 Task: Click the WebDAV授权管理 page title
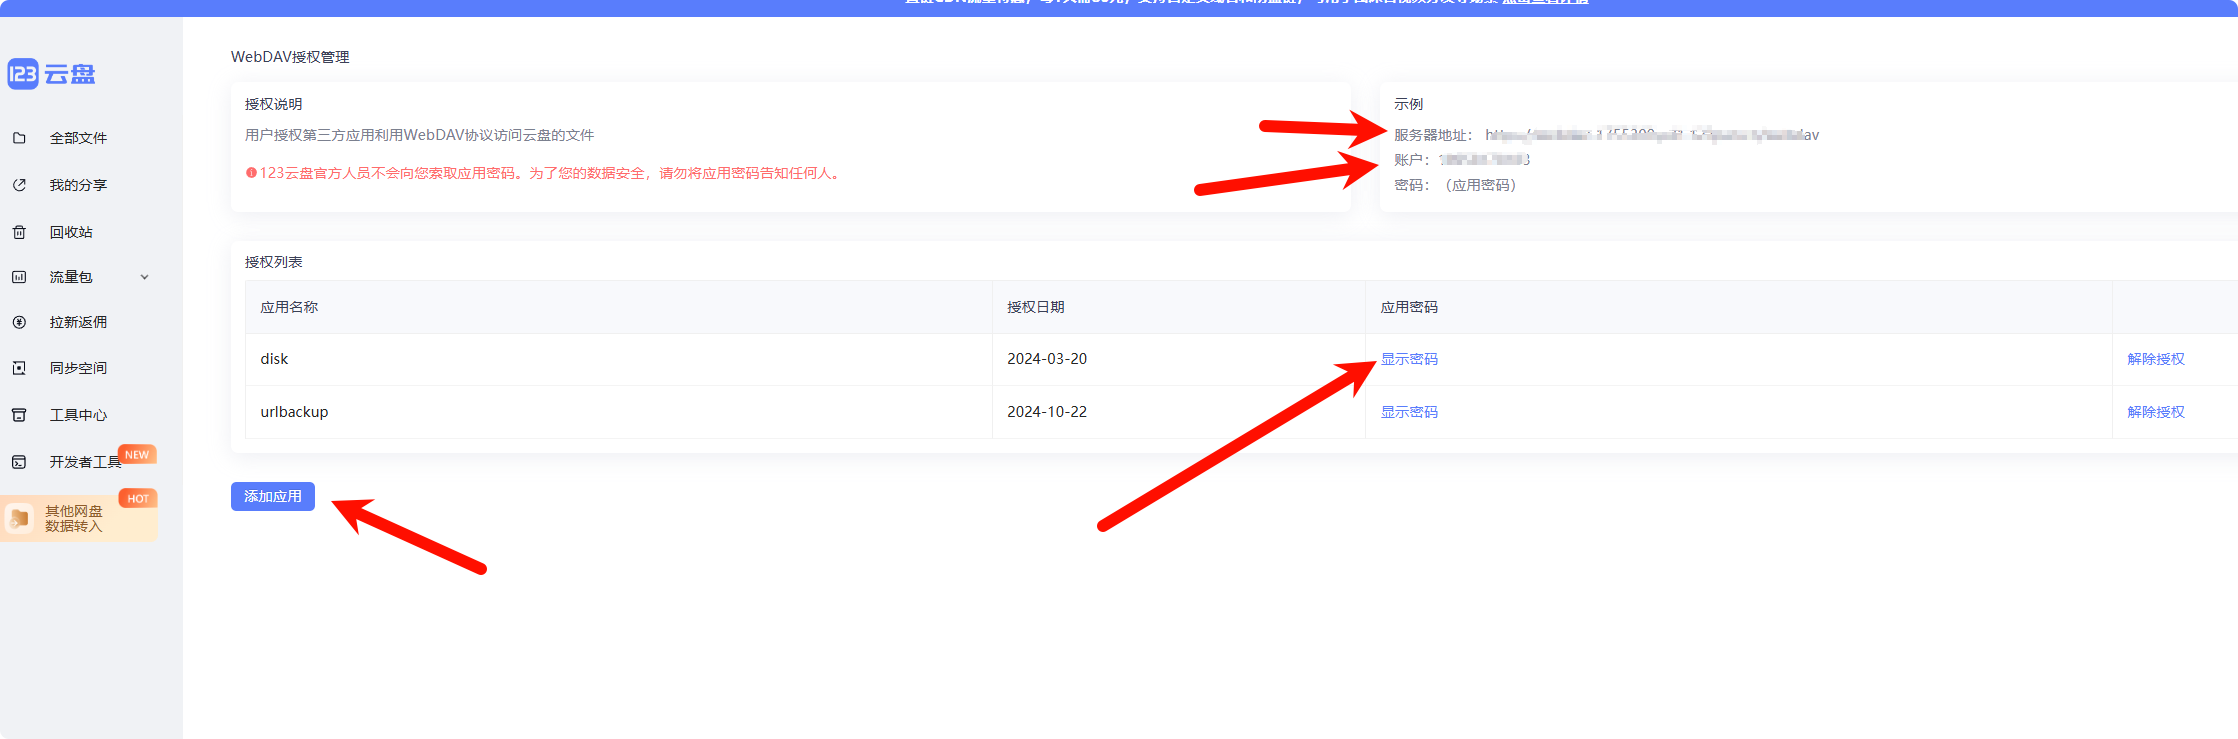[290, 57]
